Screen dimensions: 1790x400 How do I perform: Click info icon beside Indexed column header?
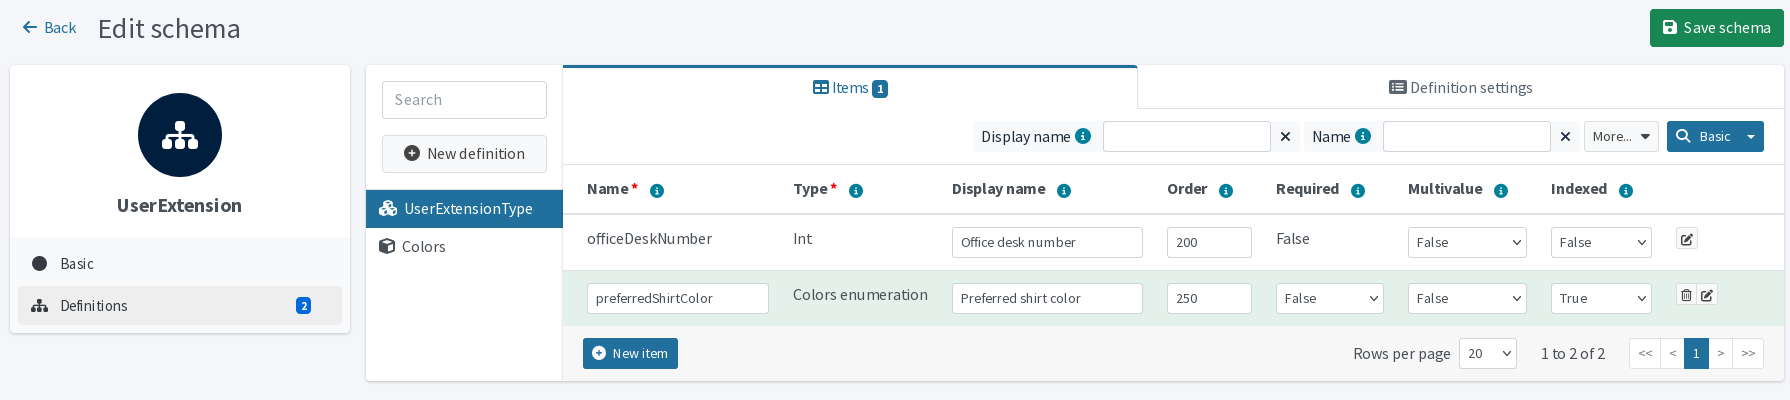(1626, 190)
